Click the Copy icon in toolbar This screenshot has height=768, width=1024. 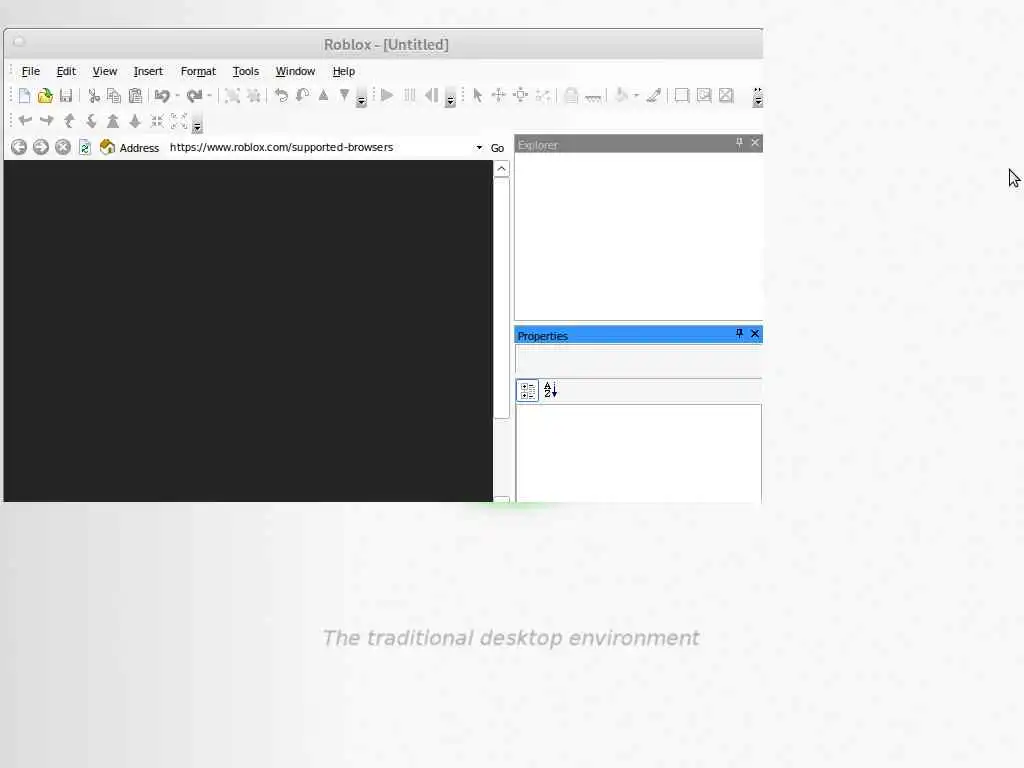click(x=114, y=96)
